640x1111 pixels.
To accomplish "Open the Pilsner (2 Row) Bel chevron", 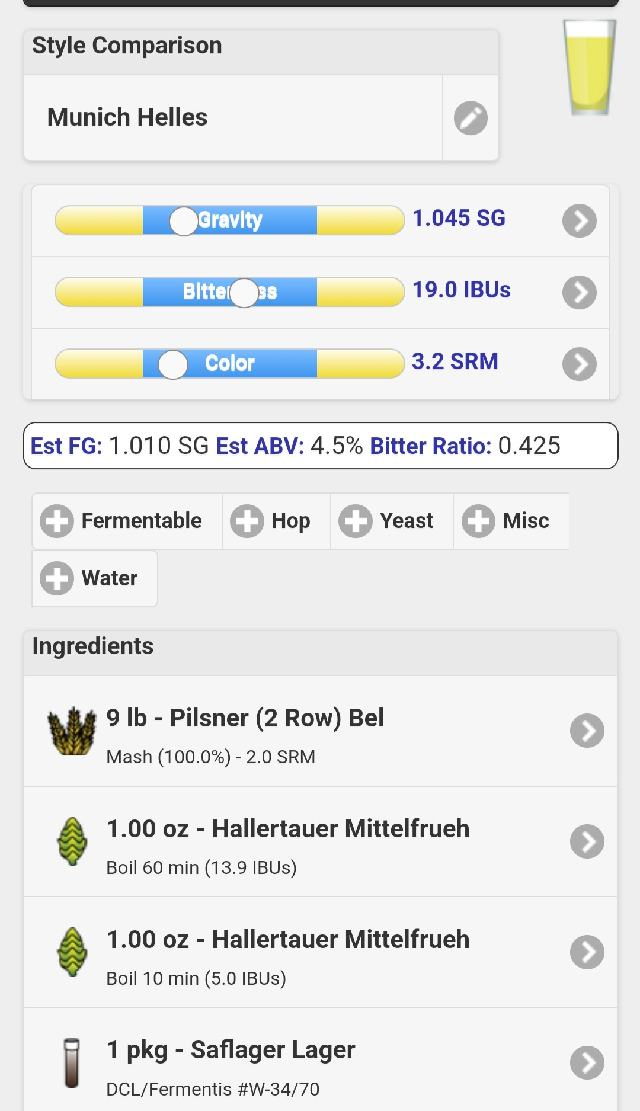I will pos(587,731).
